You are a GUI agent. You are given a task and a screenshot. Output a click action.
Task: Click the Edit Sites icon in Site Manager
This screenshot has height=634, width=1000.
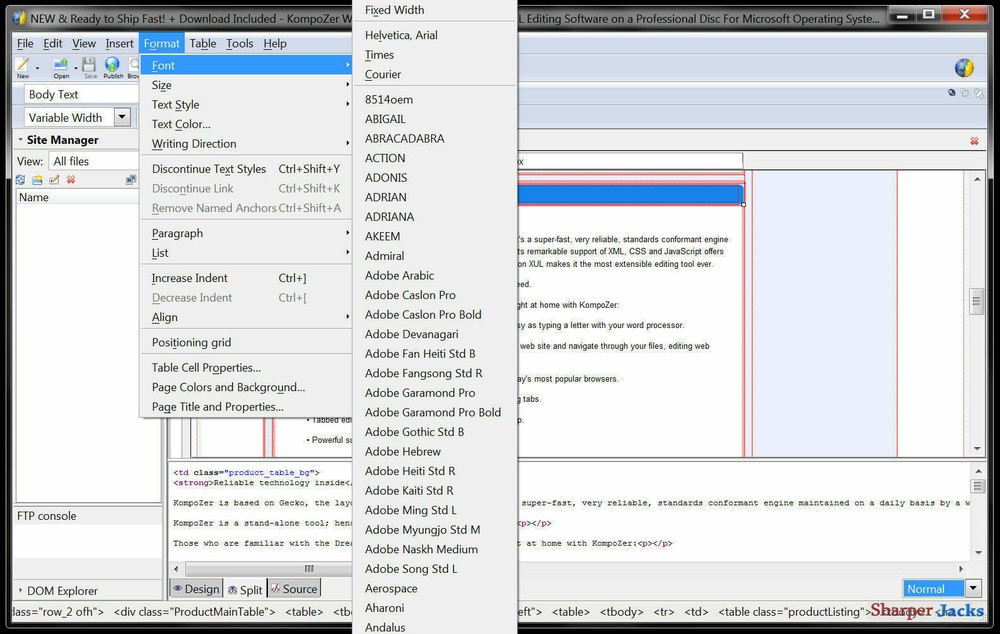tap(55, 180)
